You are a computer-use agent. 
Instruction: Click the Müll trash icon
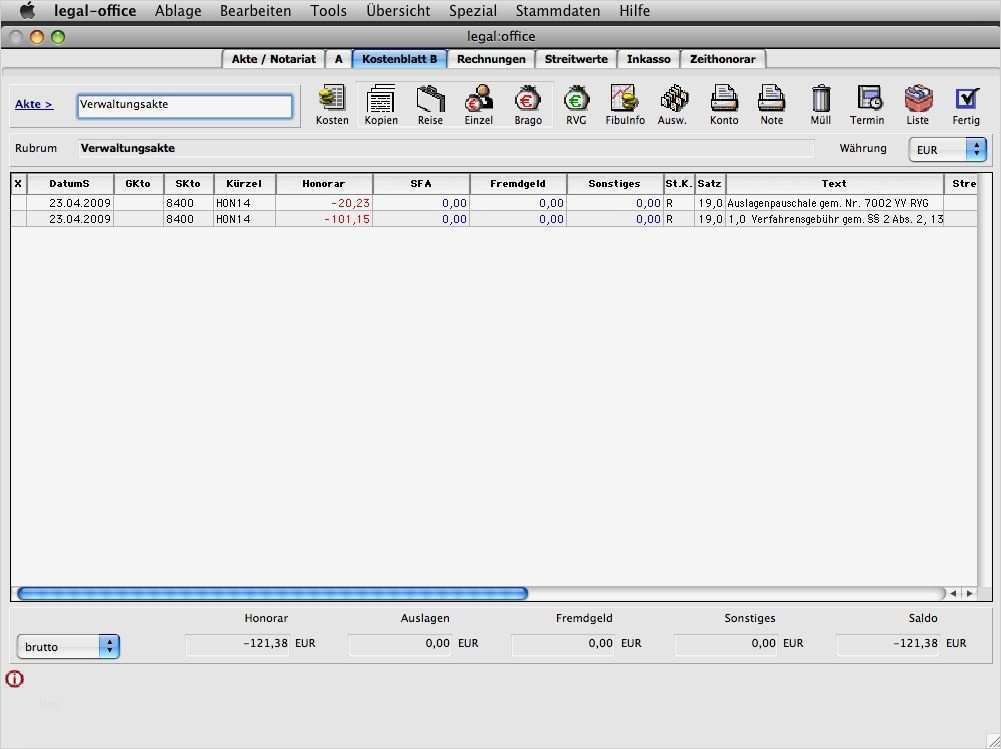[x=820, y=105]
